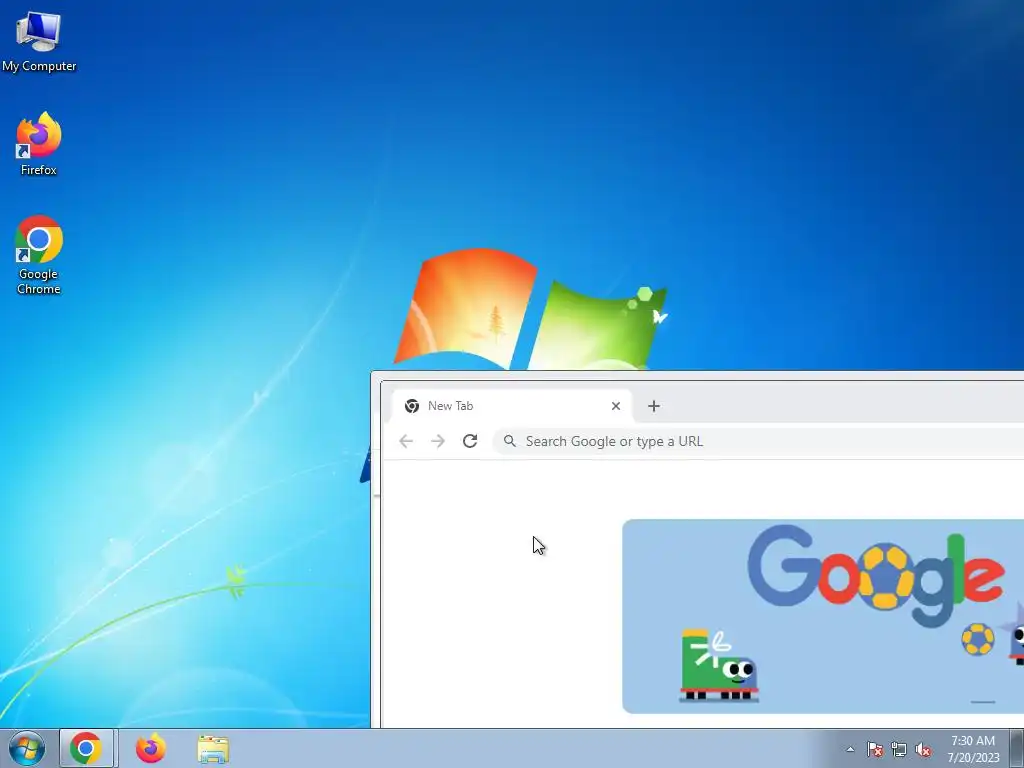Click Show Desktop button at taskbar end
Image resolution: width=1024 pixels, height=768 pixels.
[1017, 748]
